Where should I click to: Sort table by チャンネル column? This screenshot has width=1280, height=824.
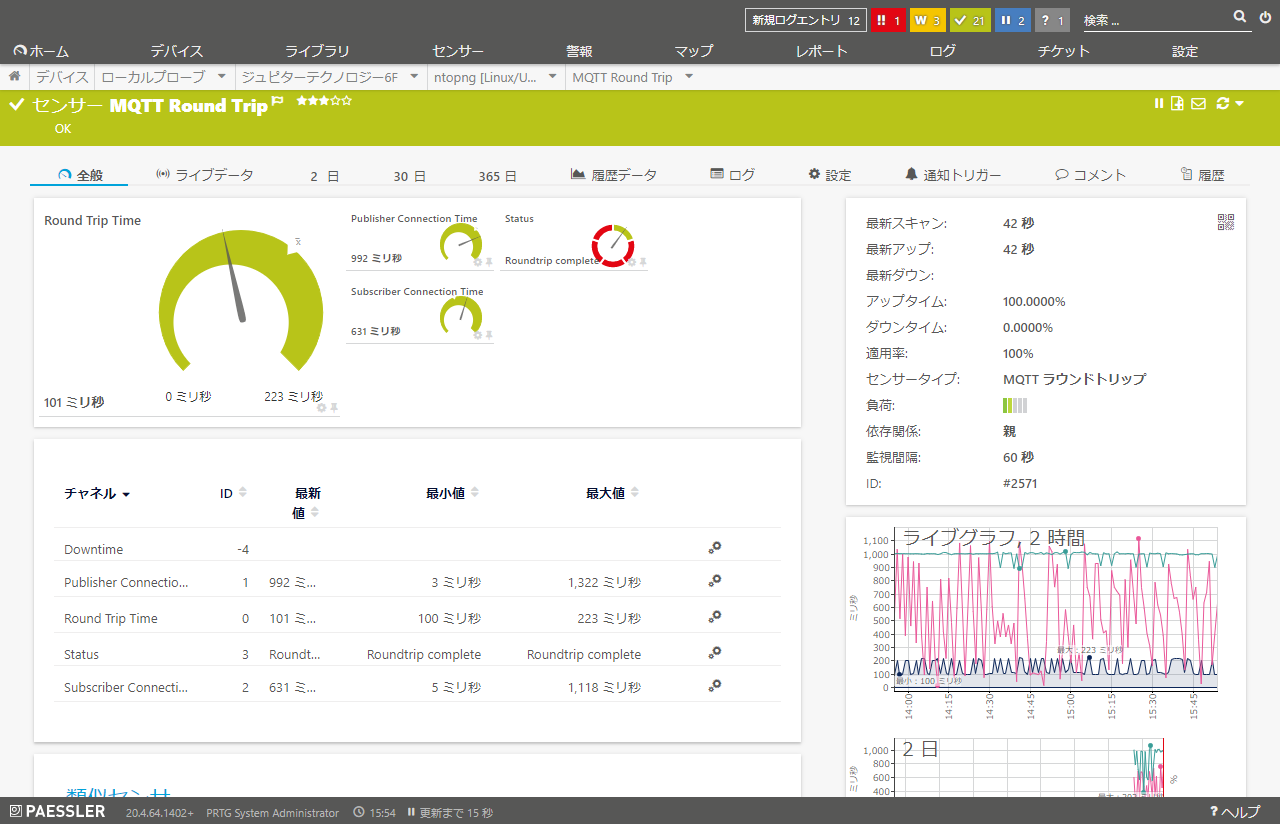pyautogui.click(x=97, y=493)
